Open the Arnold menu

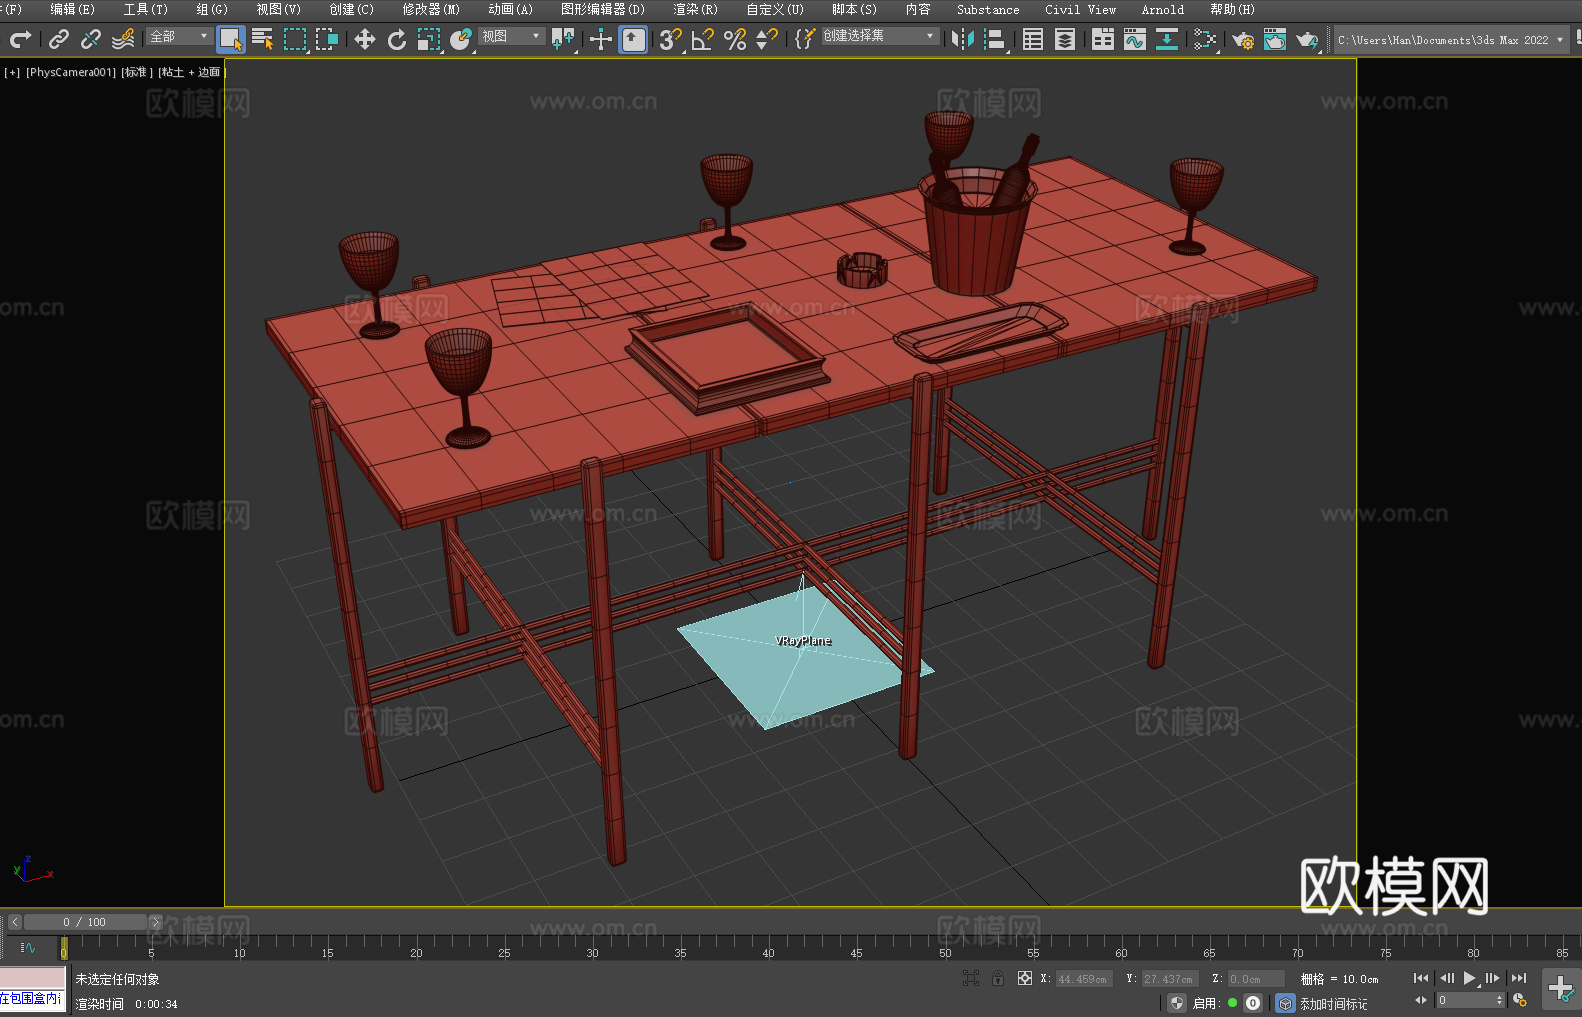point(1162,9)
